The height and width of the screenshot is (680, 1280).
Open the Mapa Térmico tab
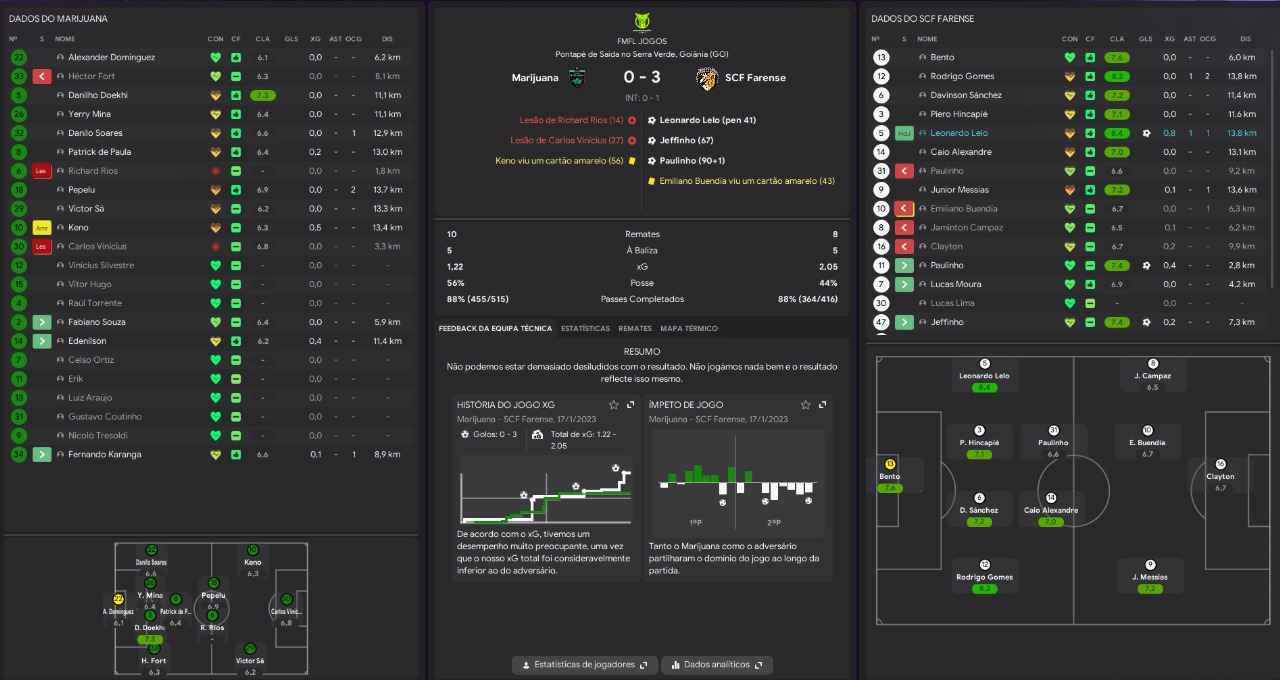coord(688,328)
